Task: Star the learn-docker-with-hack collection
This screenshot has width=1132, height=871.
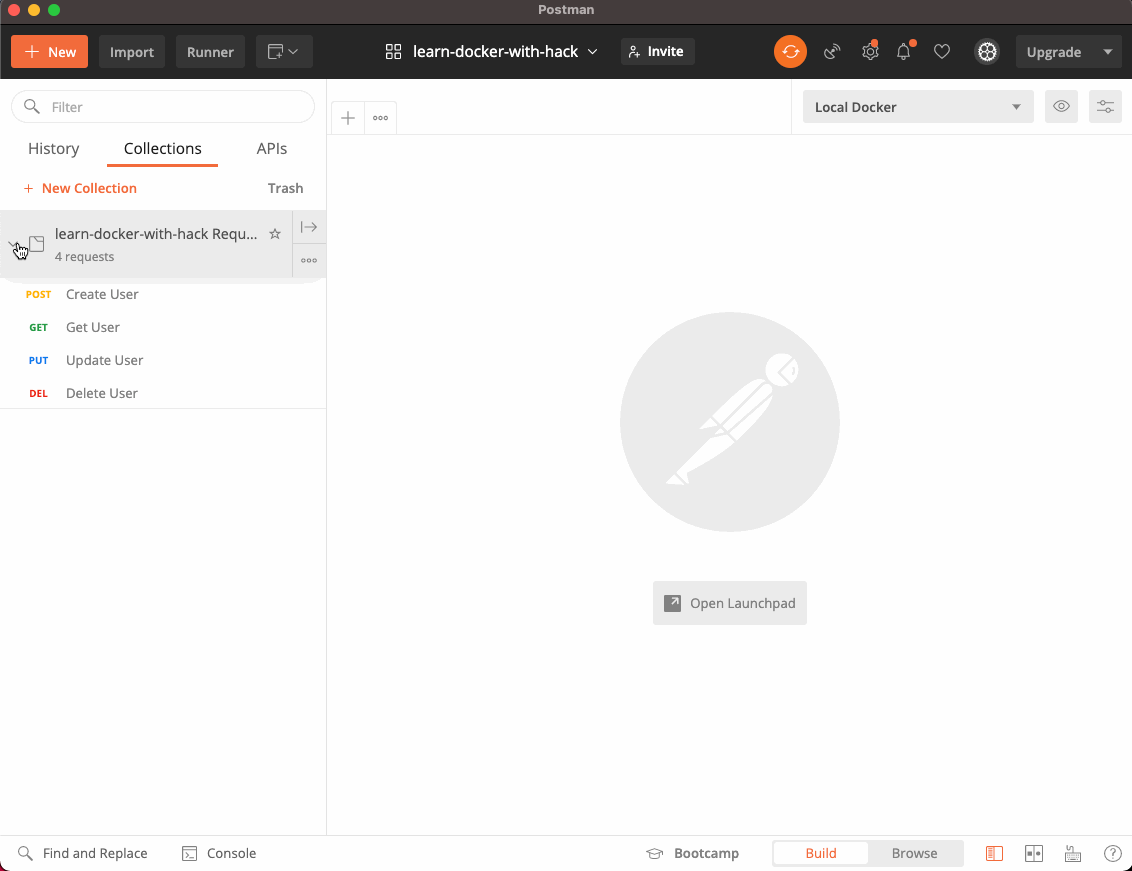Action: point(275,234)
